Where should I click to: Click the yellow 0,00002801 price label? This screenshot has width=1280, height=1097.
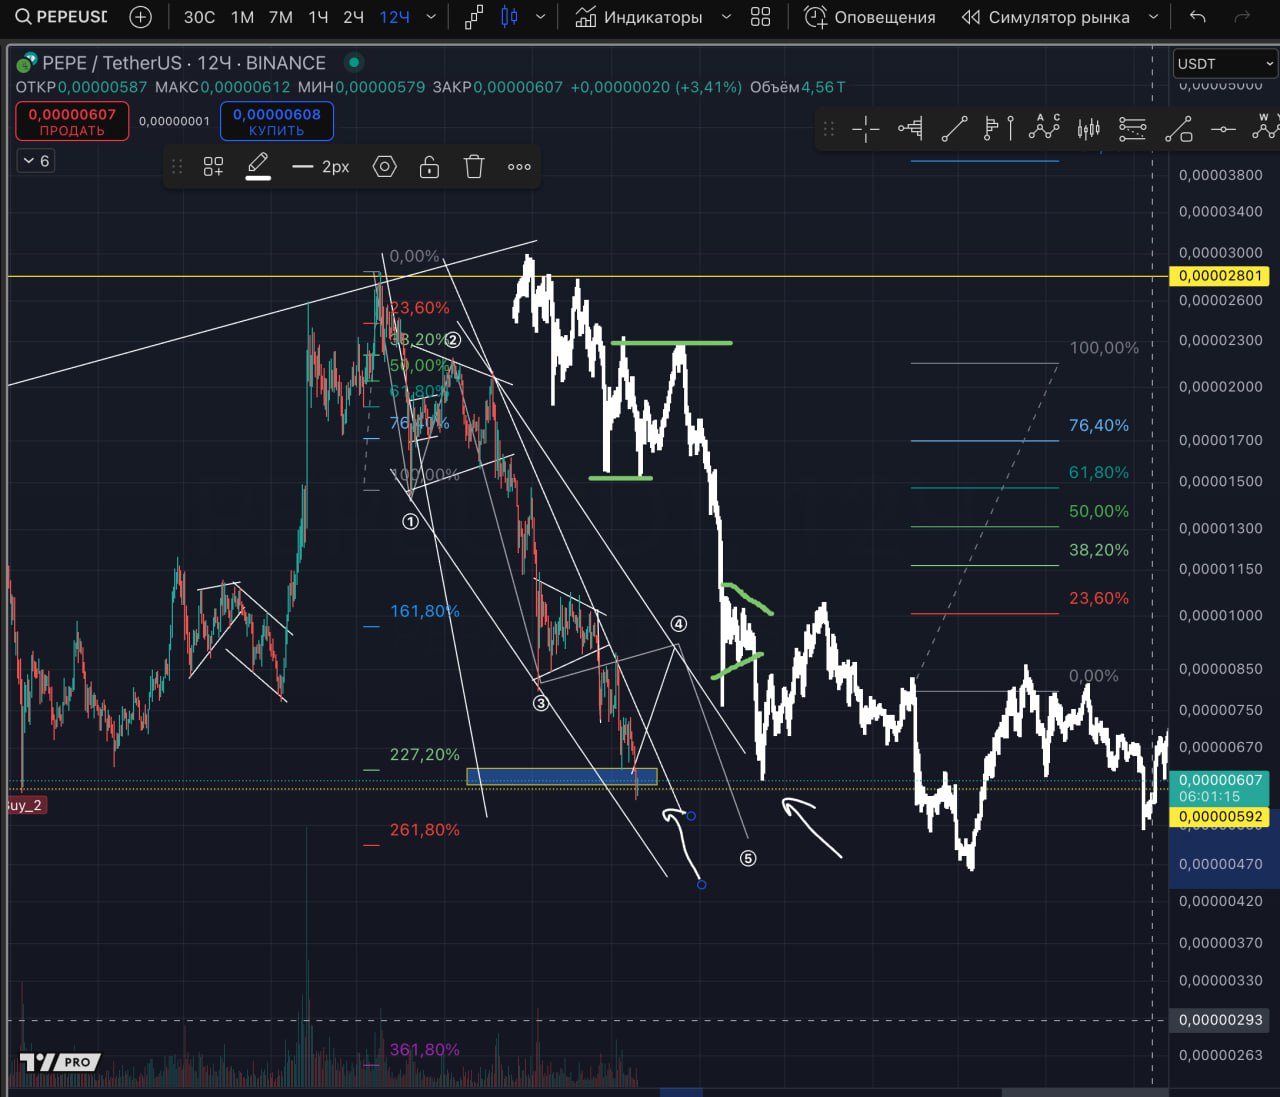(x=1219, y=276)
